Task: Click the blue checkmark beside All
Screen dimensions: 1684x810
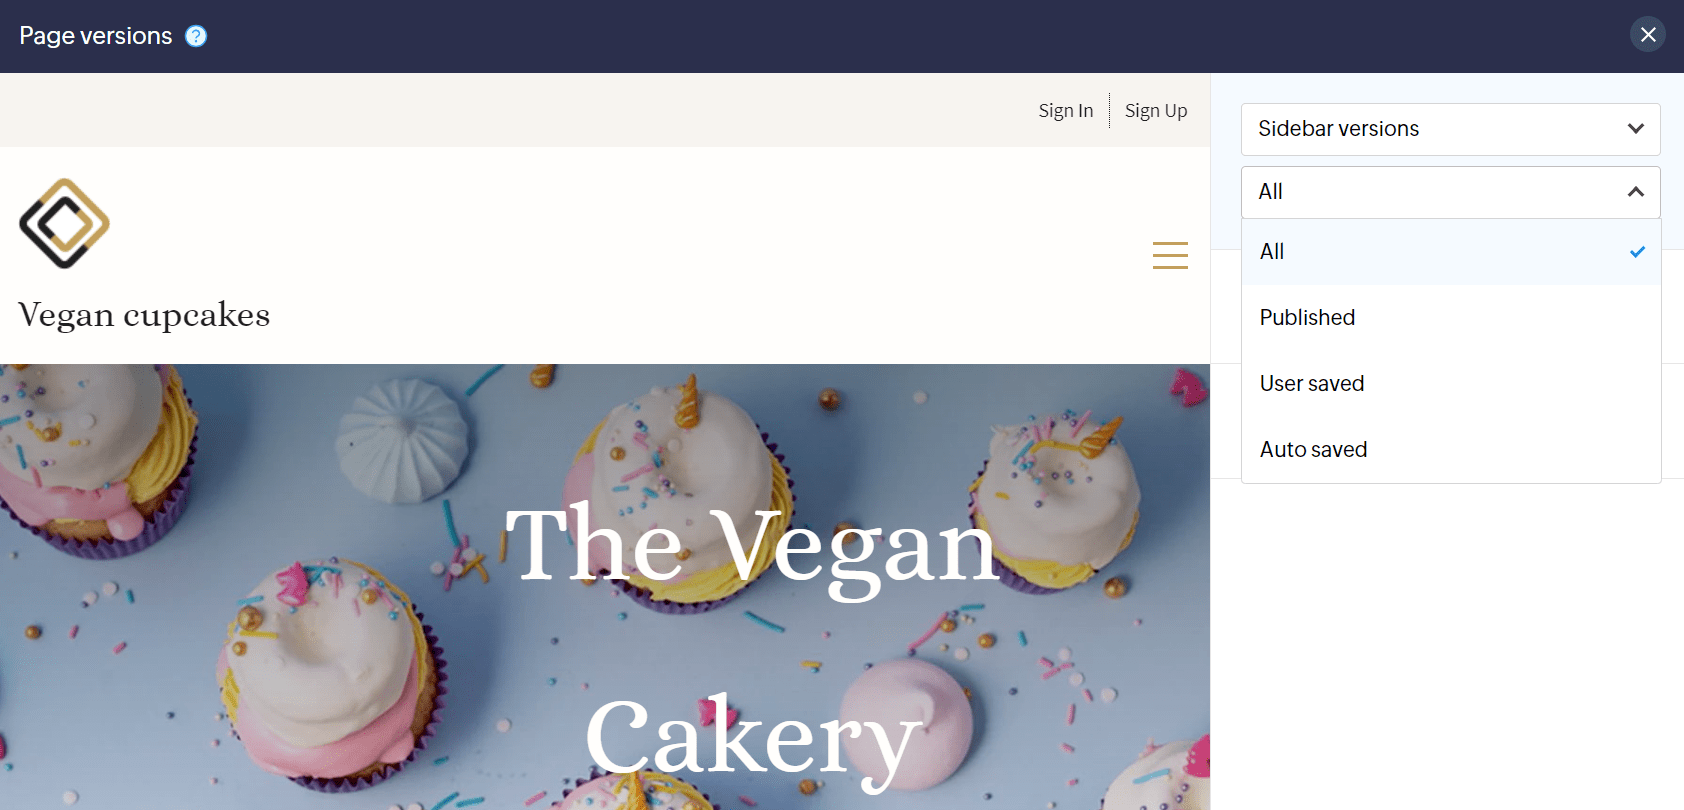Action: [1637, 252]
